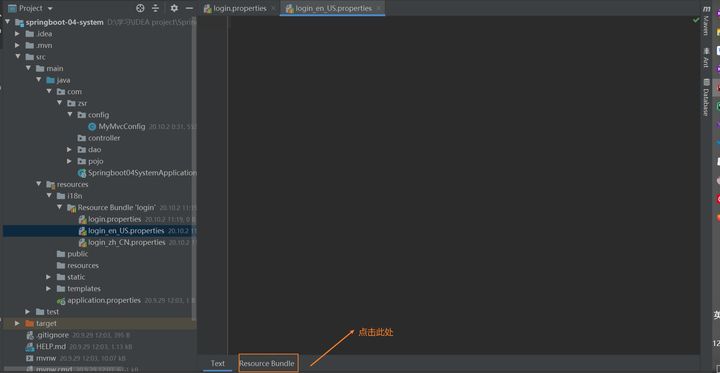Select inner resources folder under i18n sibling
Viewport: 720px width, 373px height.
(83, 266)
